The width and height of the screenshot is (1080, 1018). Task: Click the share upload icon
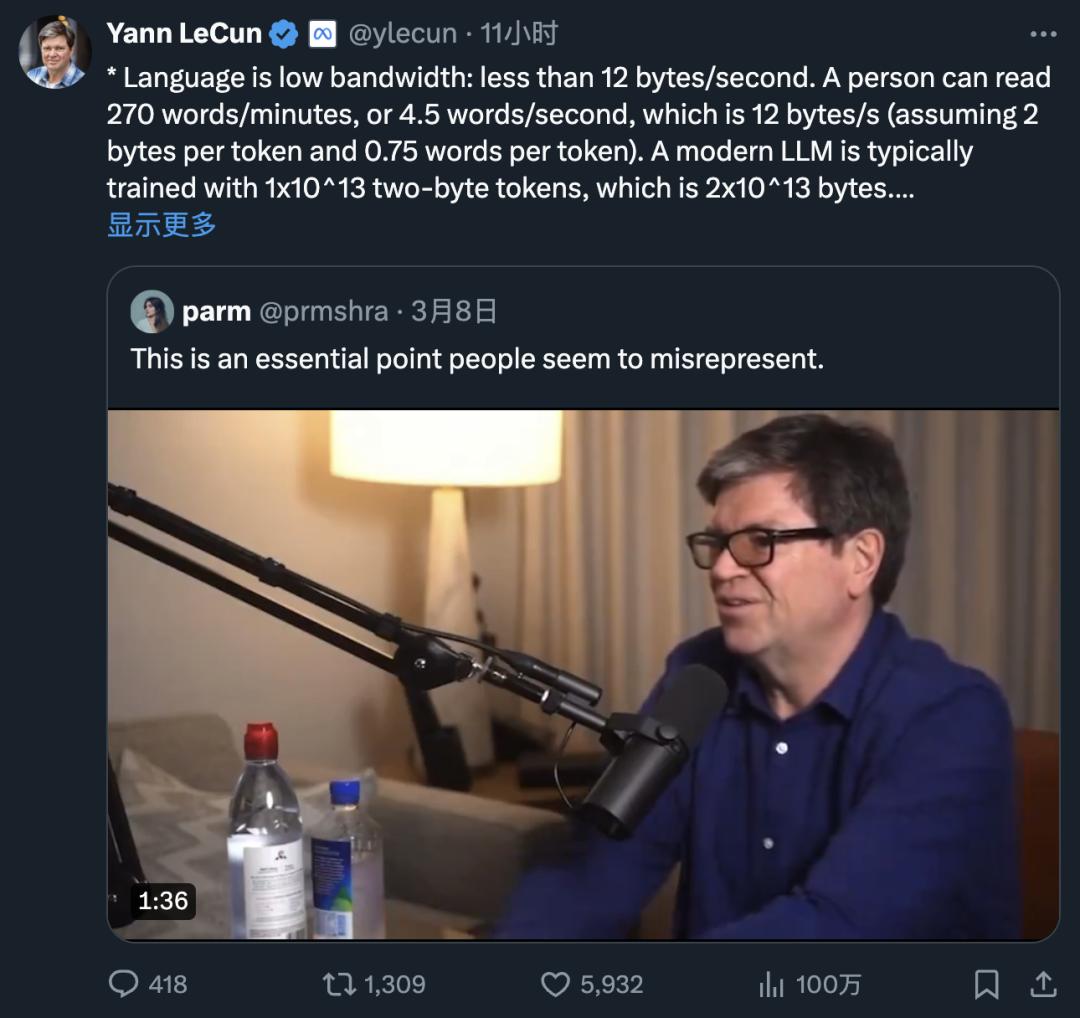pos(1043,984)
